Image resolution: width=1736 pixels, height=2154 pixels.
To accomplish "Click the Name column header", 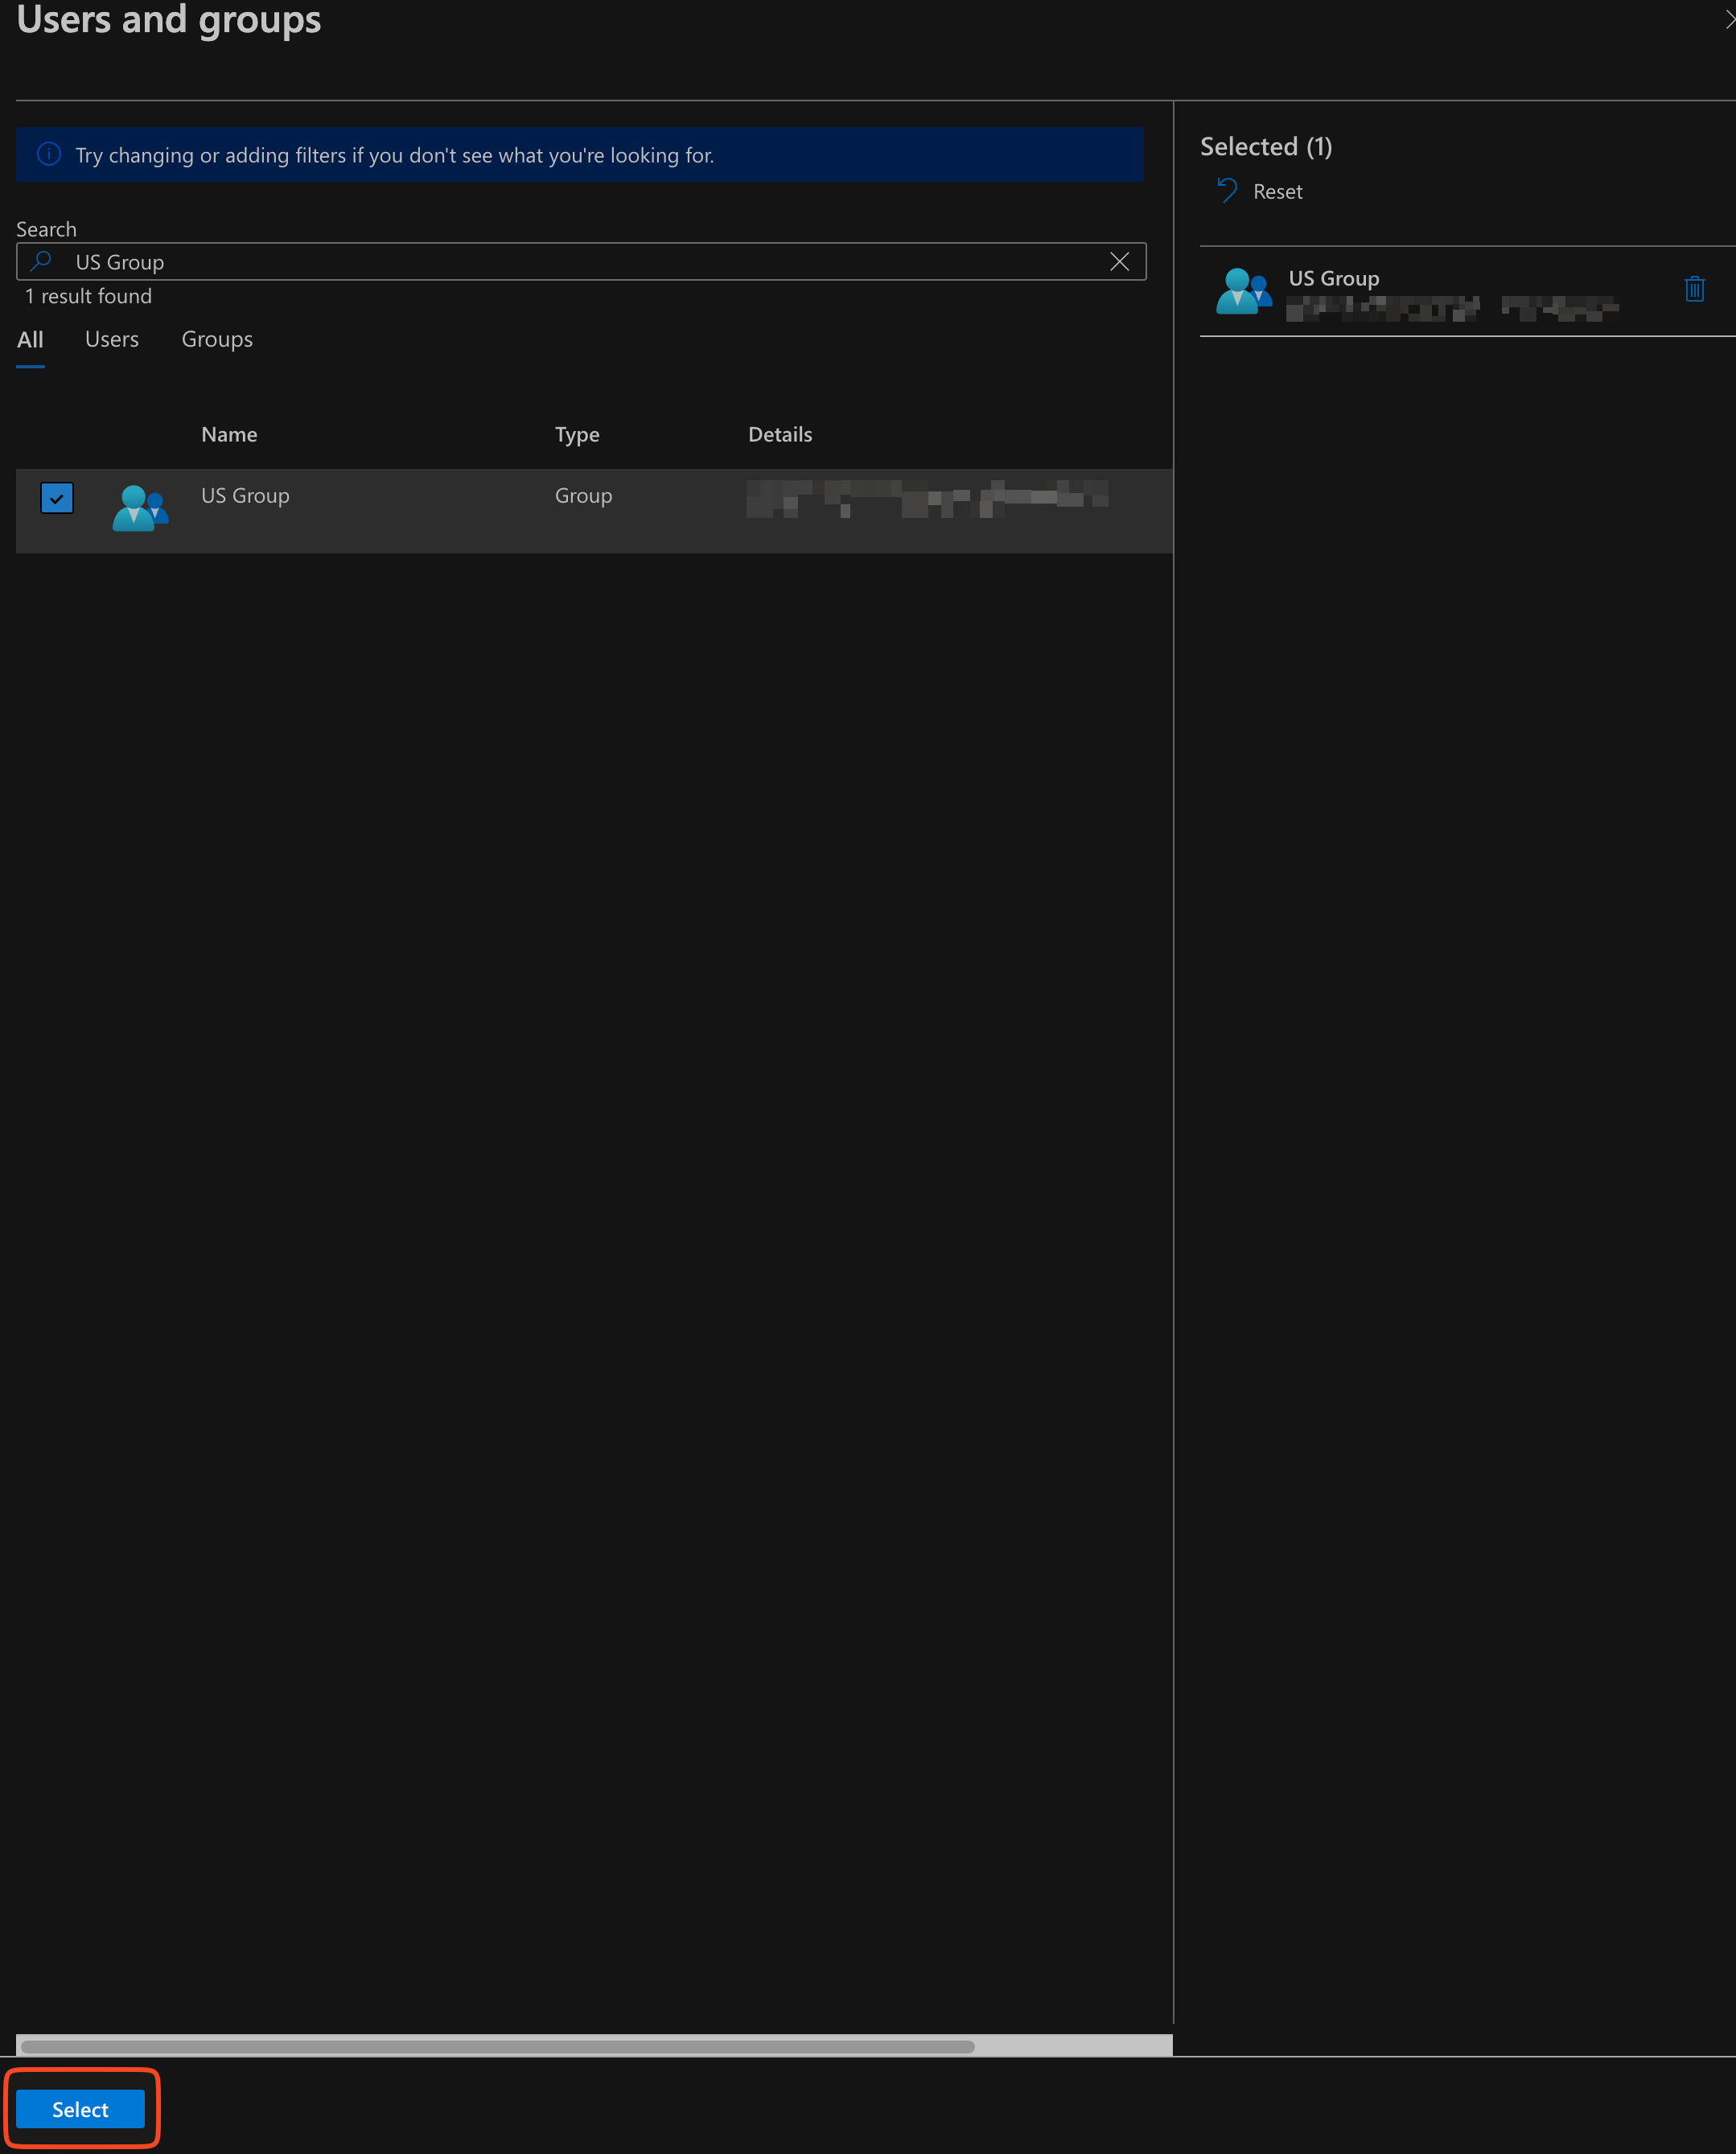I will click(229, 435).
